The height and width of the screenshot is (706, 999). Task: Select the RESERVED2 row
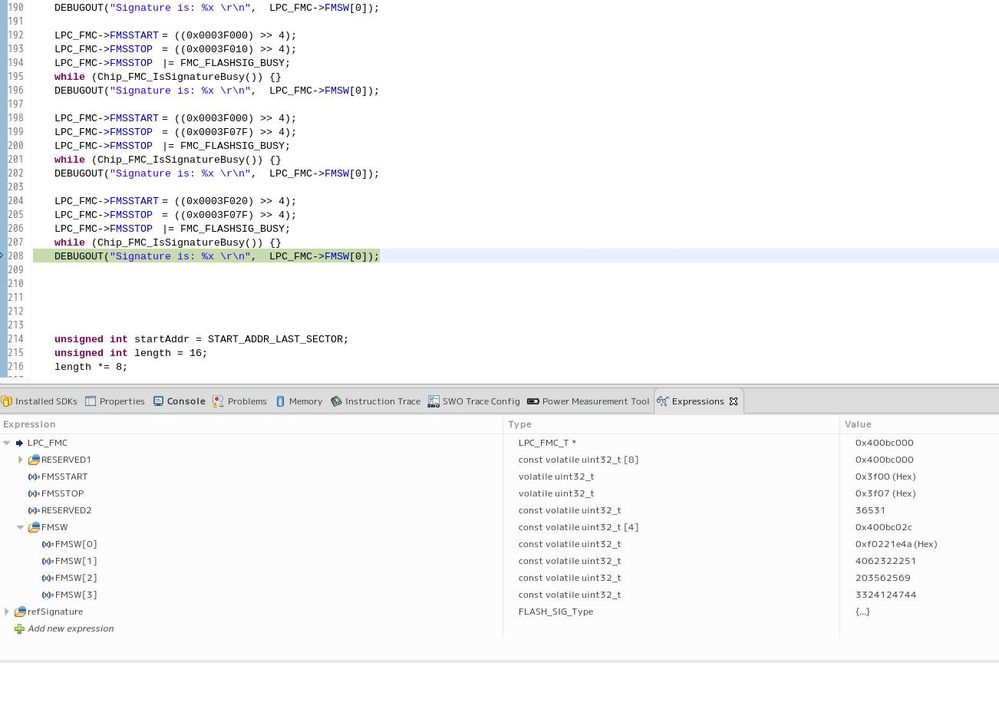pyautogui.click(x=500, y=510)
